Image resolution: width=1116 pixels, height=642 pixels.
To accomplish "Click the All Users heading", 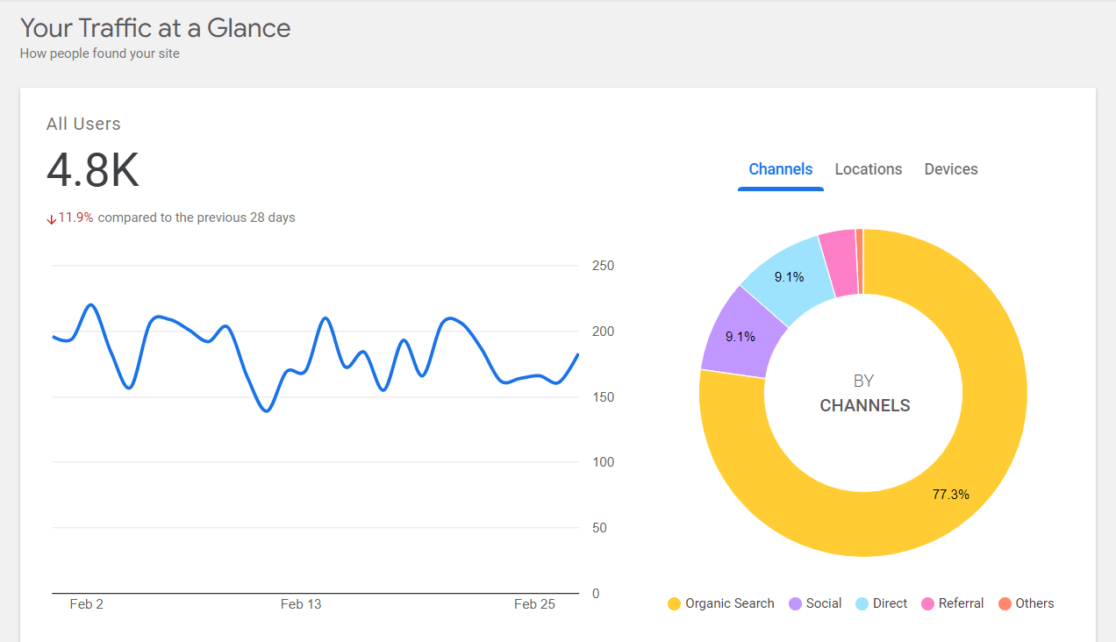I will (83, 124).
